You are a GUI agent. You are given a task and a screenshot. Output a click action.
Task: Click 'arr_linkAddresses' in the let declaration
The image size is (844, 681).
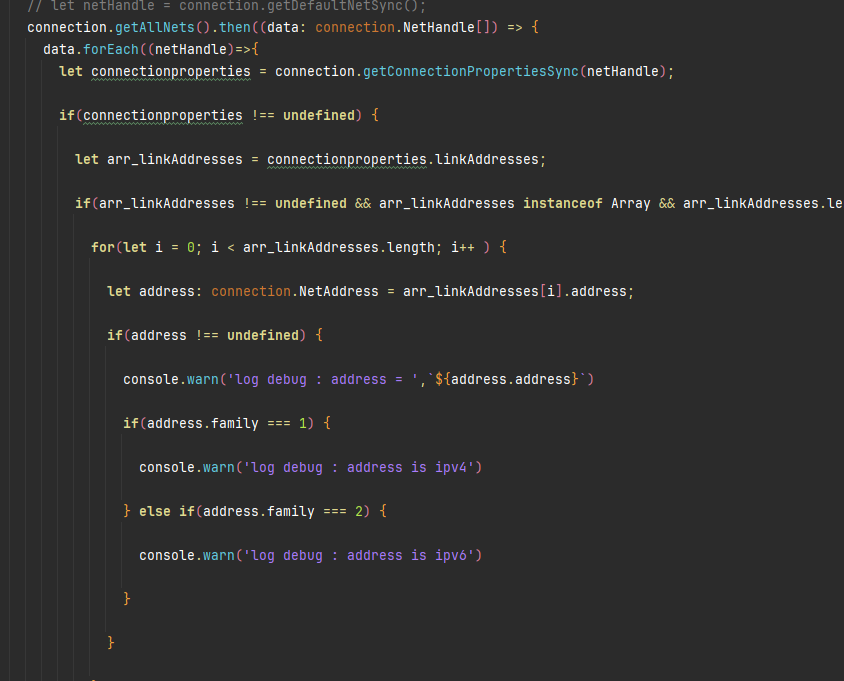174,159
